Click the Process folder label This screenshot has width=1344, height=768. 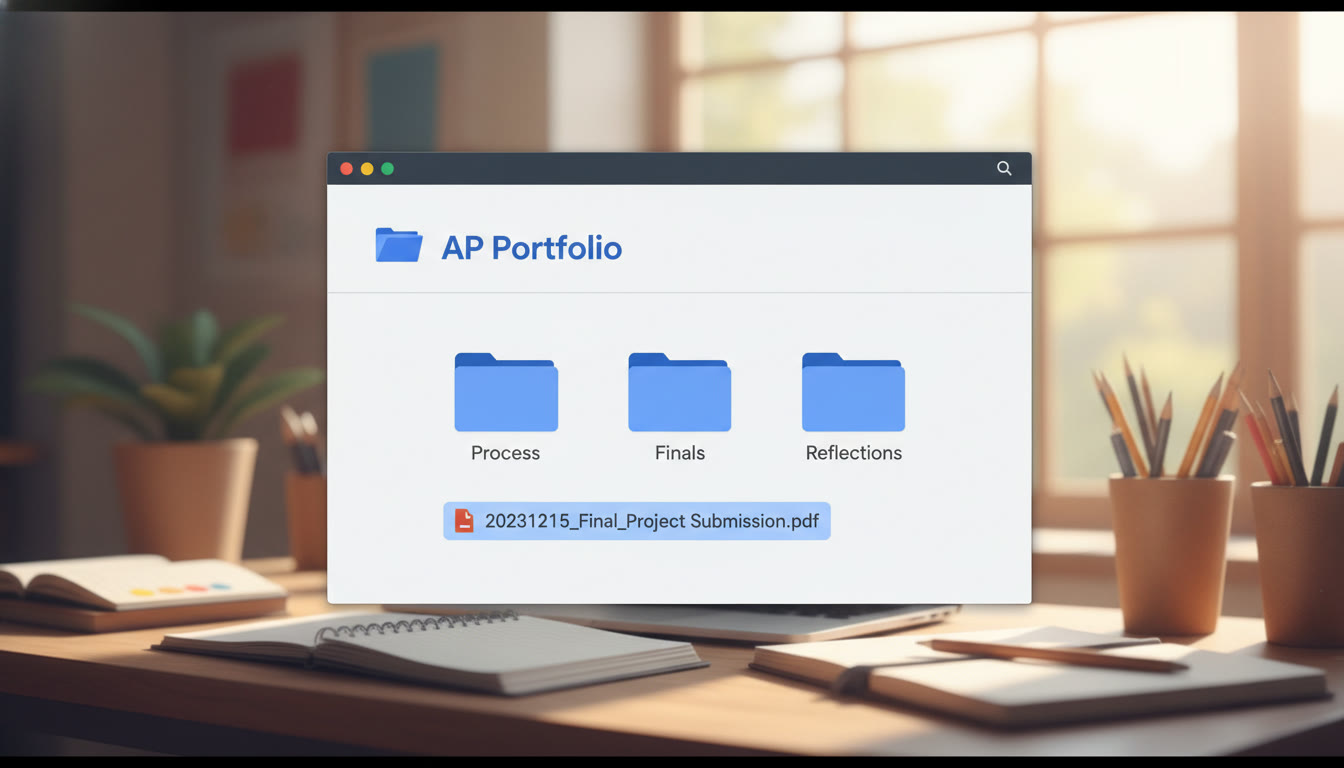pos(505,453)
